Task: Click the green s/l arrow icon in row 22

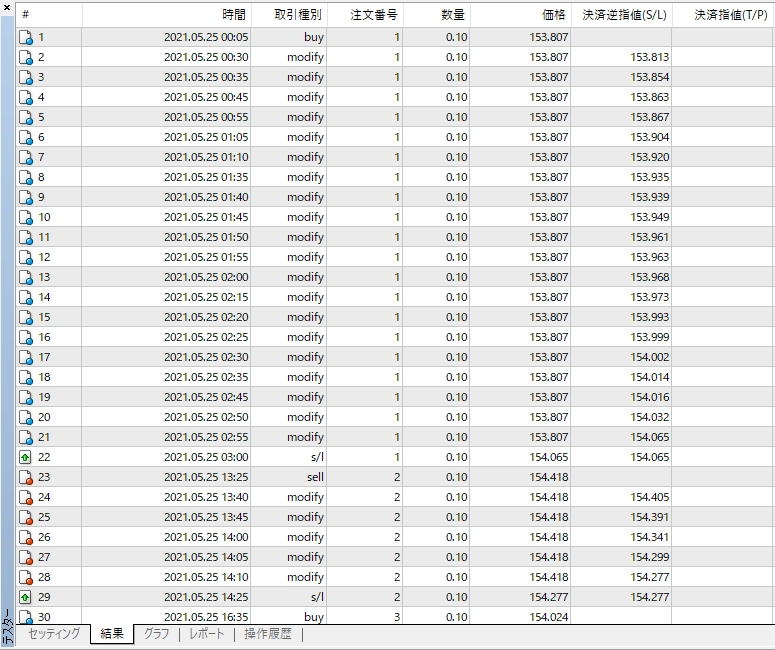Action: point(25,458)
